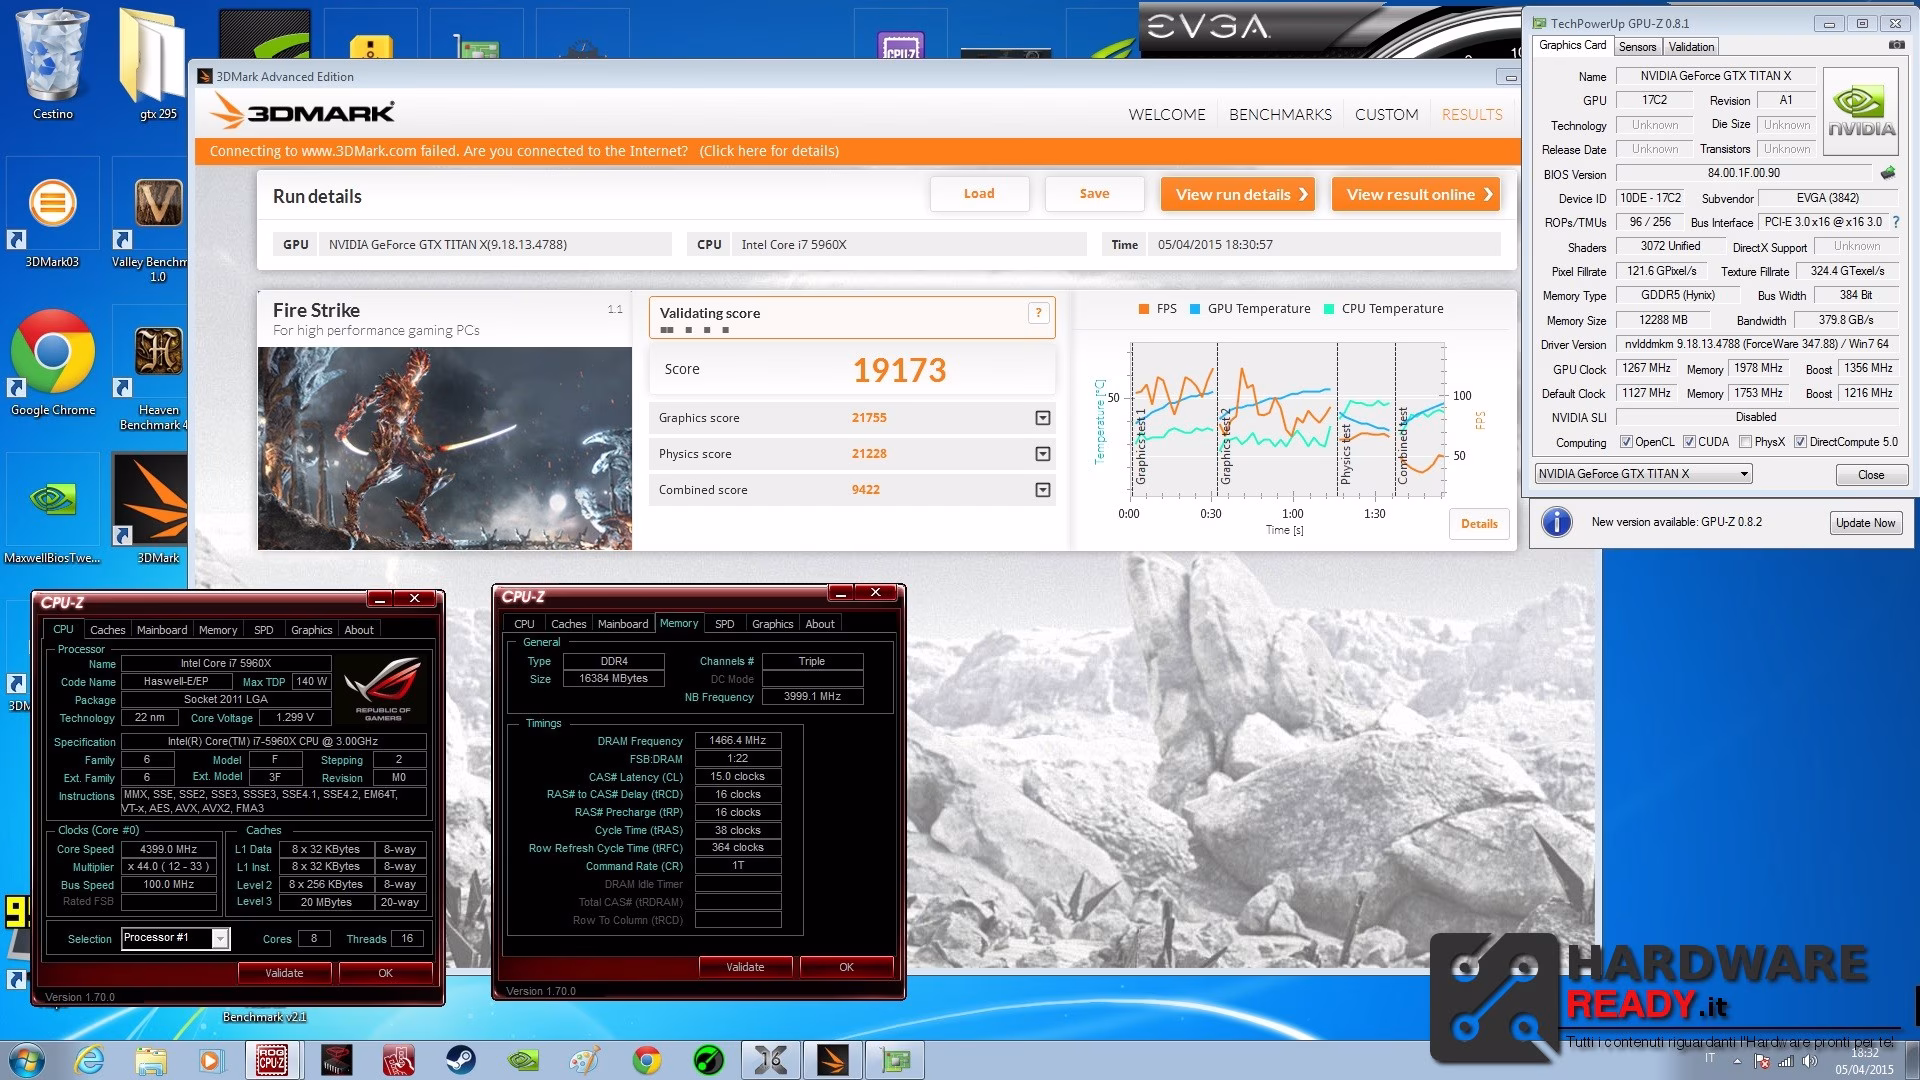The image size is (1920, 1080).
Task: Open the Mainboard tab in left CPU-Z window
Action: (x=162, y=630)
